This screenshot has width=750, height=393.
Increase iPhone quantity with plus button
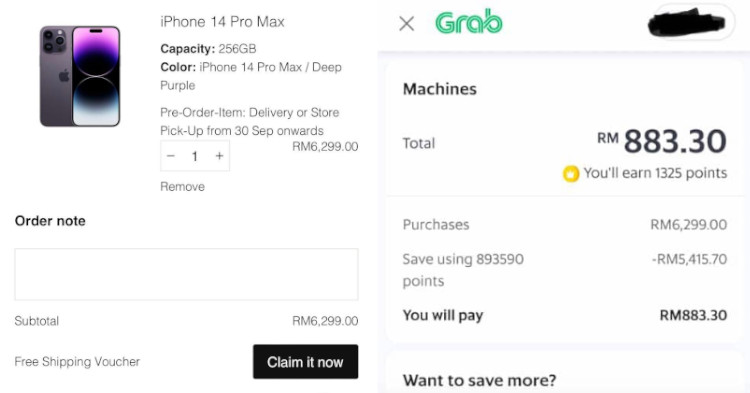(x=219, y=156)
